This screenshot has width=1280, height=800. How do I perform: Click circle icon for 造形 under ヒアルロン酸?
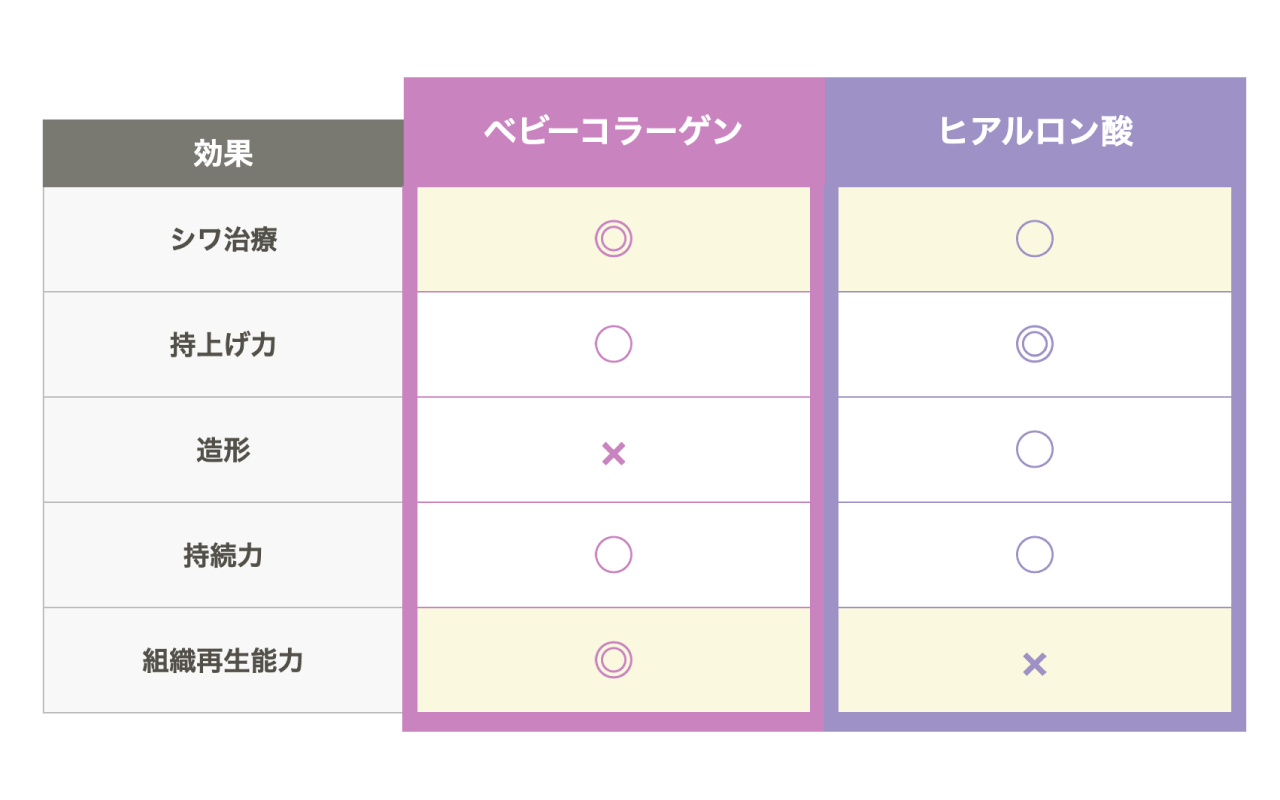pyautogui.click(x=1034, y=449)
